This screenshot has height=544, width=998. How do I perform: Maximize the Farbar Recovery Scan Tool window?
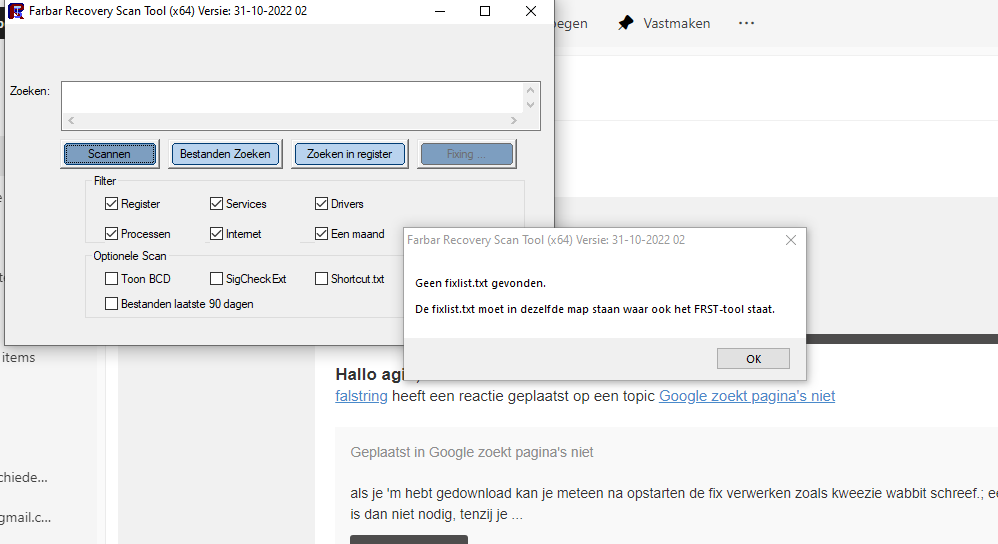tap(485, 11)
